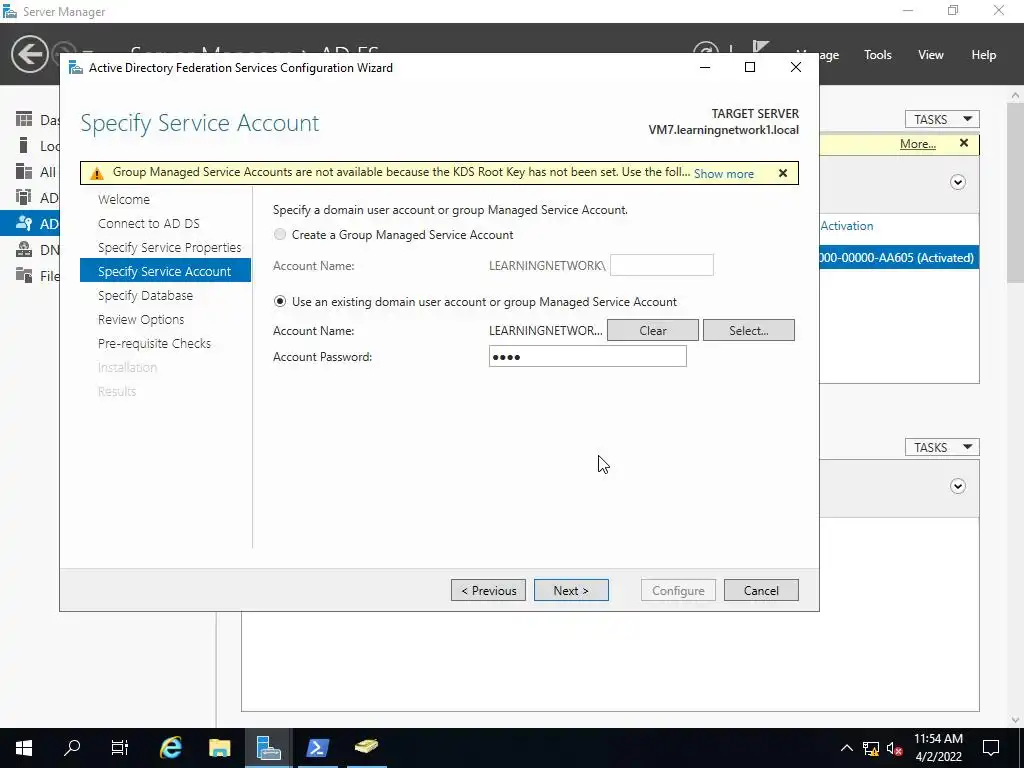1024x768 pixels.
Task: Click Select... to choose an account
Action: (748, 330)
